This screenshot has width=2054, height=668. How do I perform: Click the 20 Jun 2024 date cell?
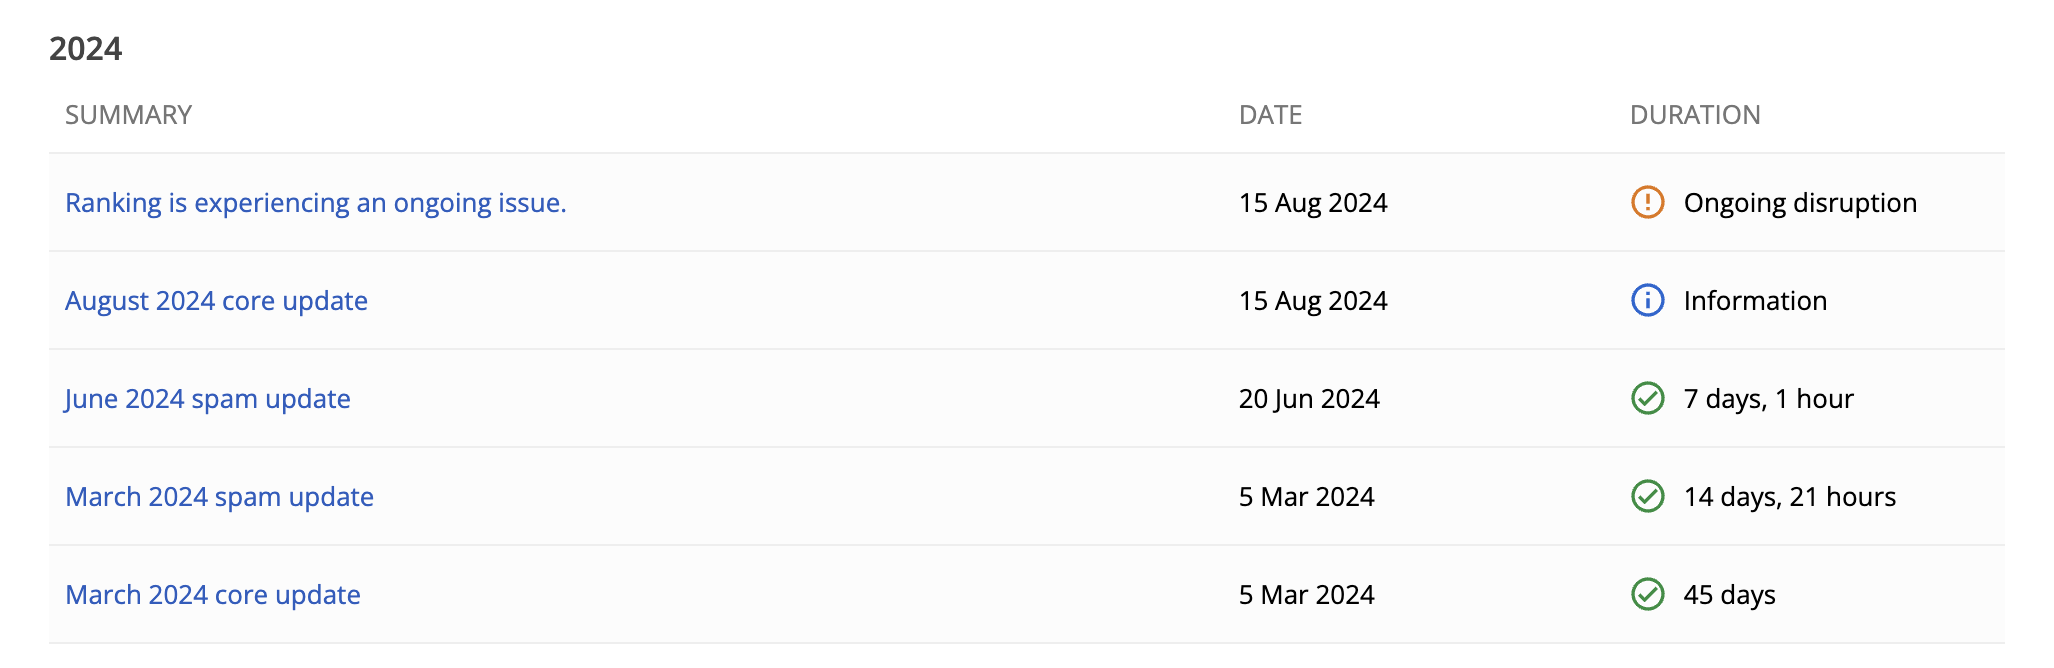1309,399
